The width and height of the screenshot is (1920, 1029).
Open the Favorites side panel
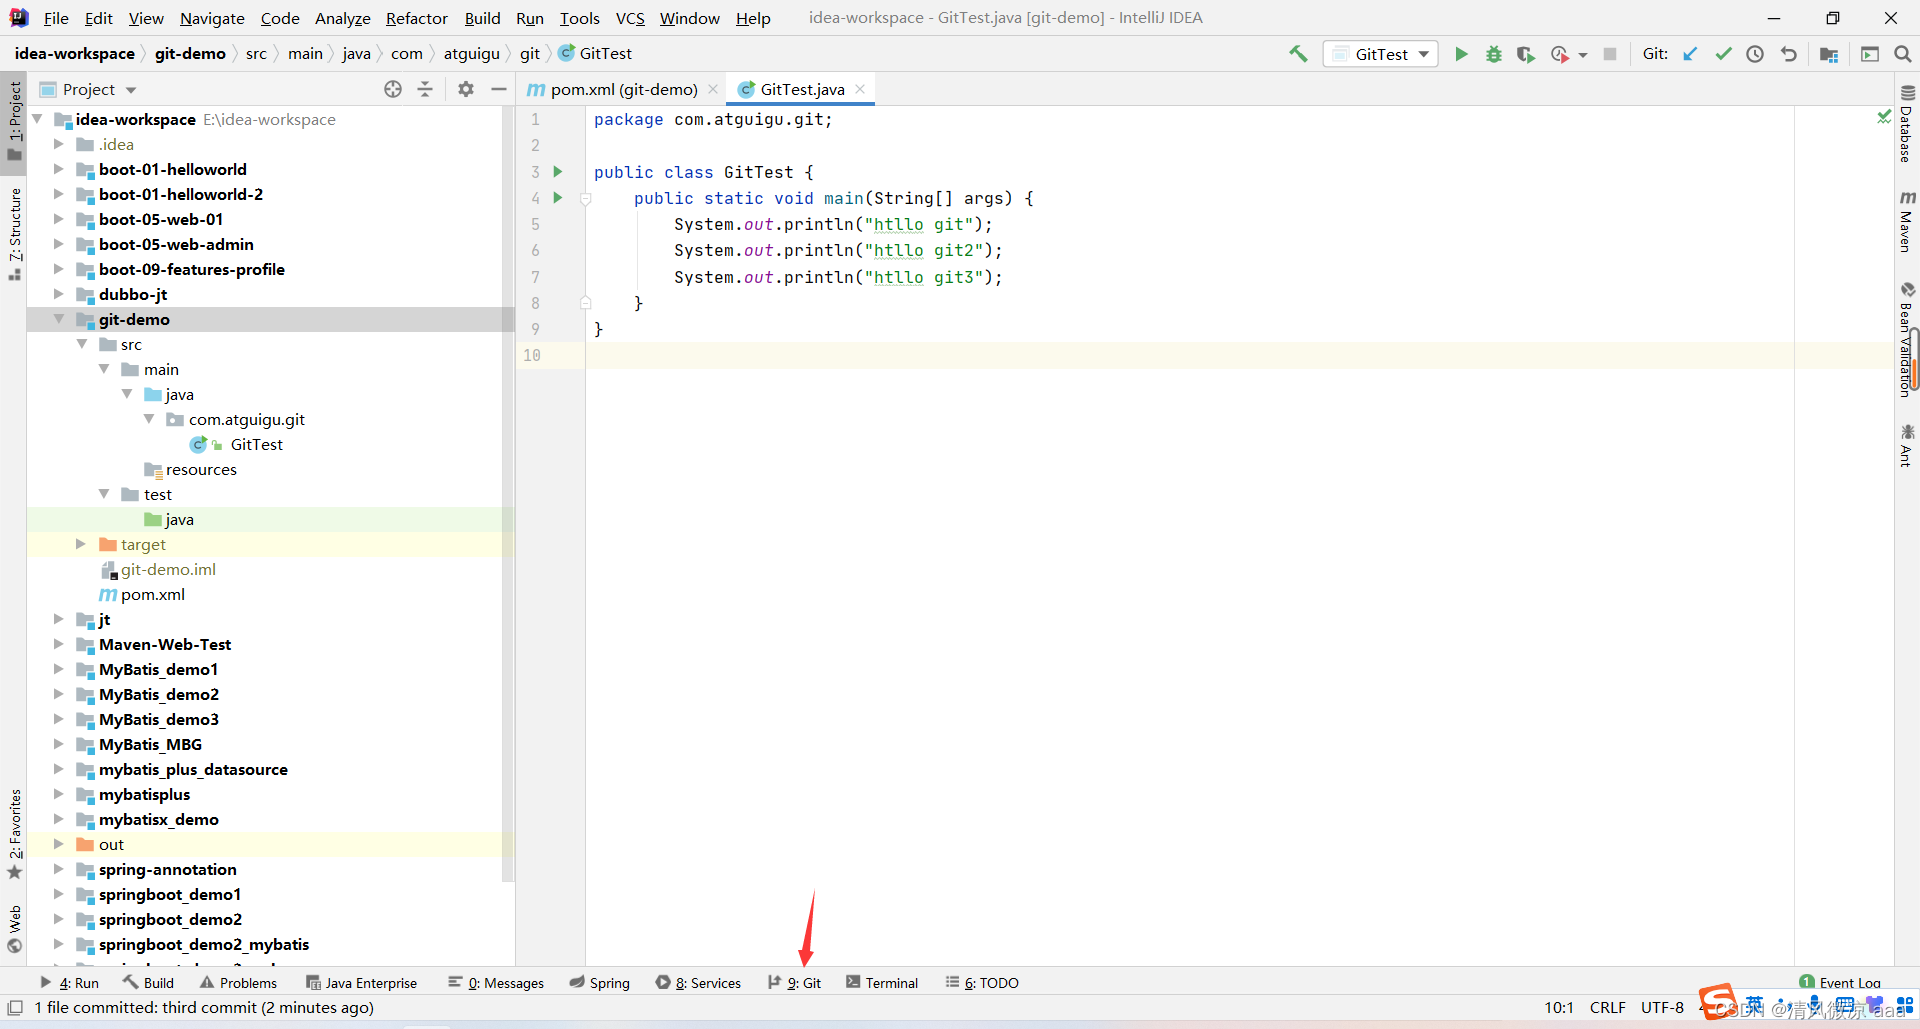[x=14, y=834]
